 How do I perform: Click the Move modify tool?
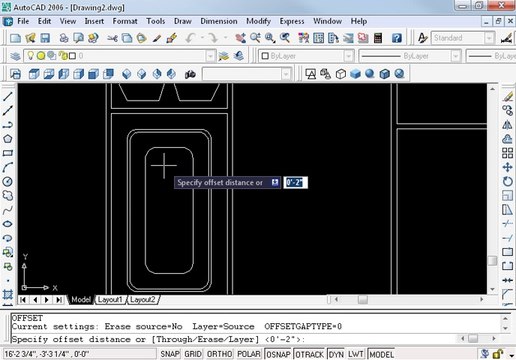507,167
